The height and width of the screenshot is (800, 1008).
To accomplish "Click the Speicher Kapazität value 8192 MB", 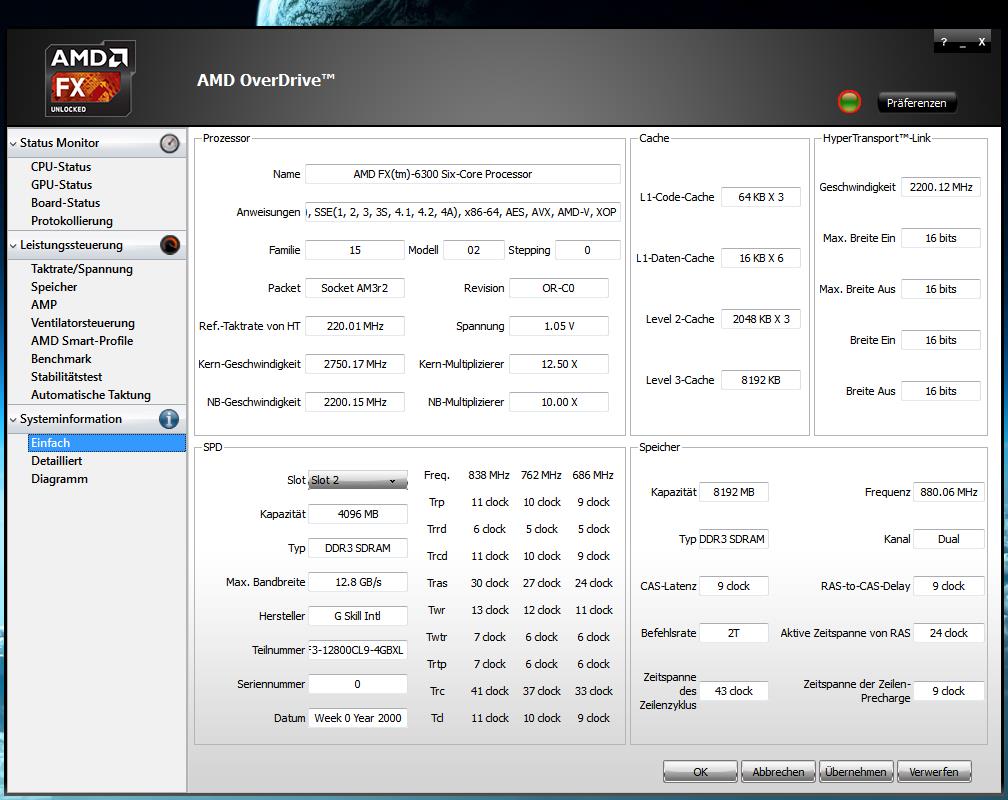I will click(734, 492).
